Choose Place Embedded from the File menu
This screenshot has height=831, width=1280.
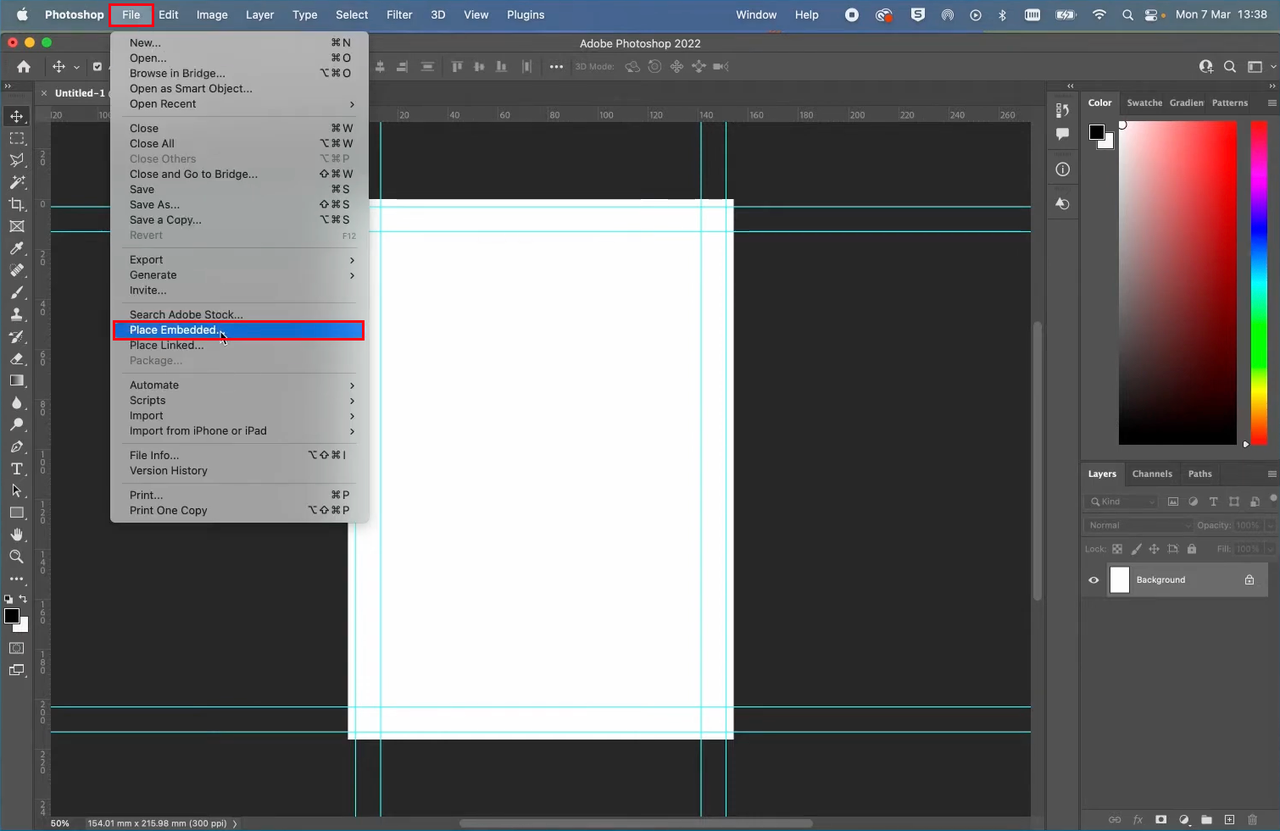175,330
